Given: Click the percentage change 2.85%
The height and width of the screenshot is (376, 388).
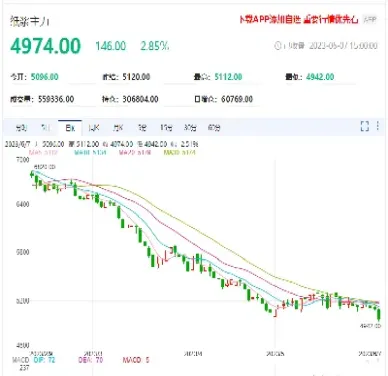Looking at the screenshot, I should tap(155, 46).
